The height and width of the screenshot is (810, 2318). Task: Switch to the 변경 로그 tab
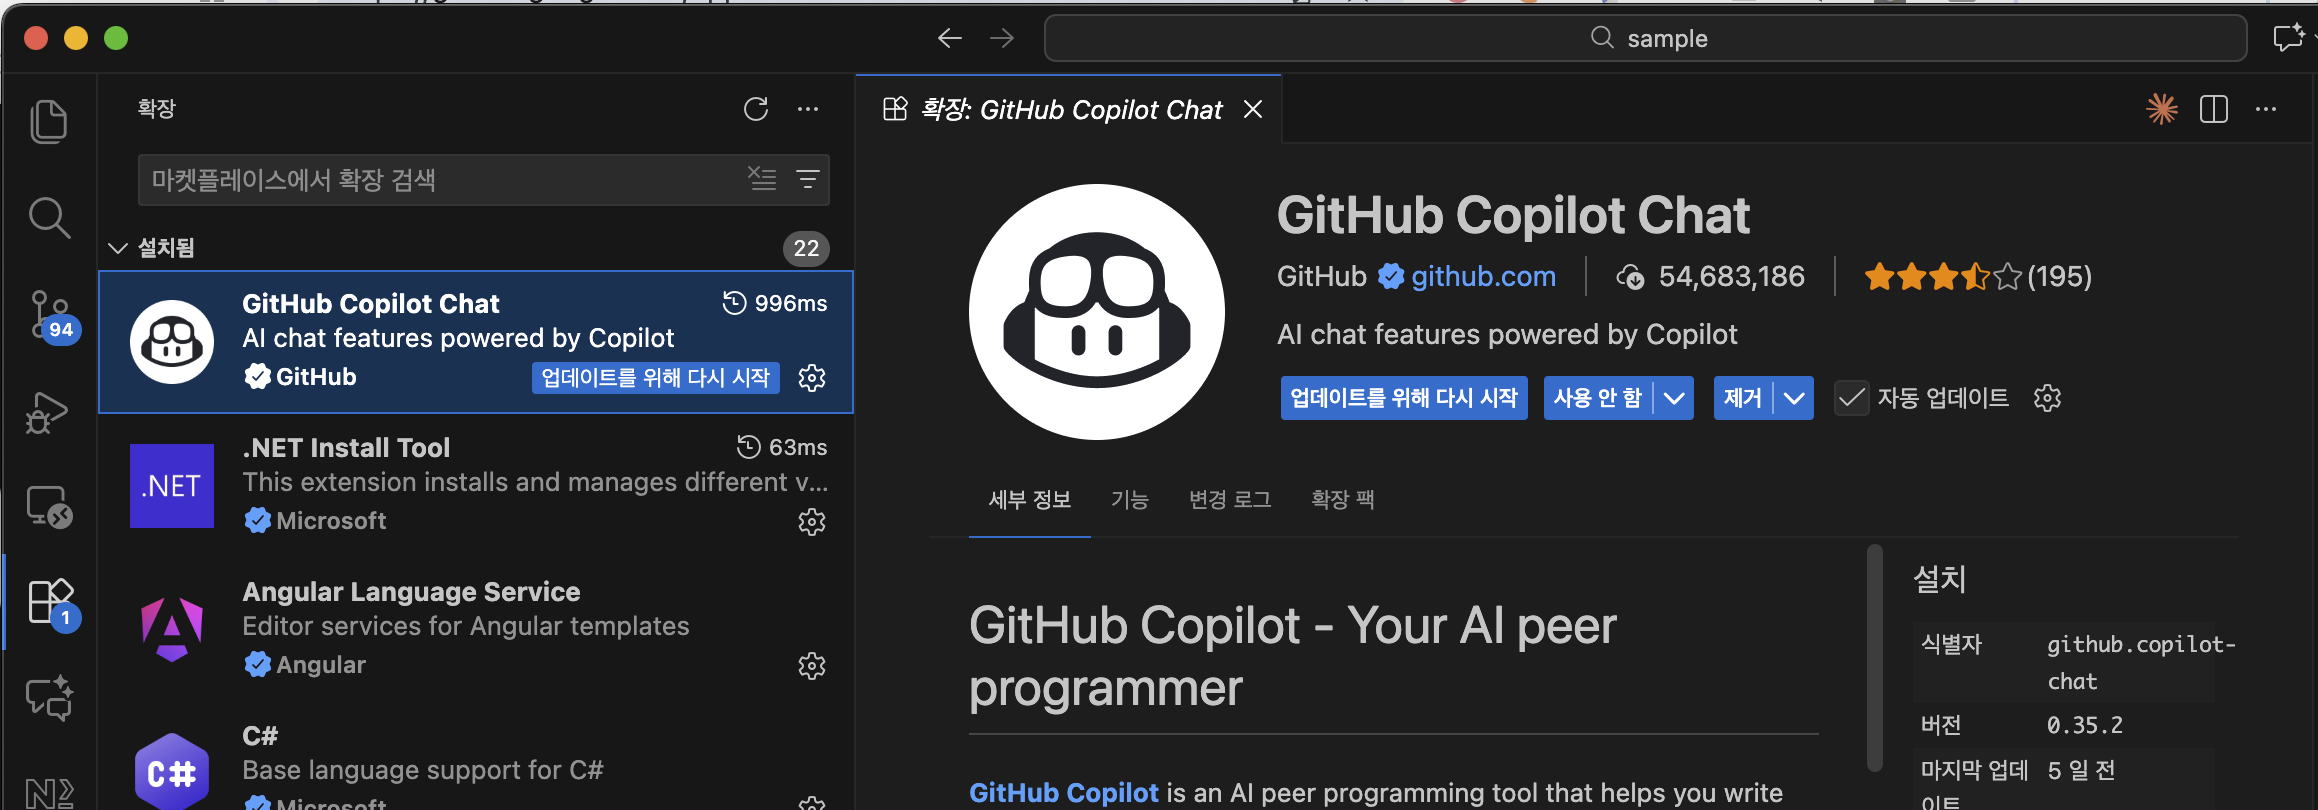1230,499
